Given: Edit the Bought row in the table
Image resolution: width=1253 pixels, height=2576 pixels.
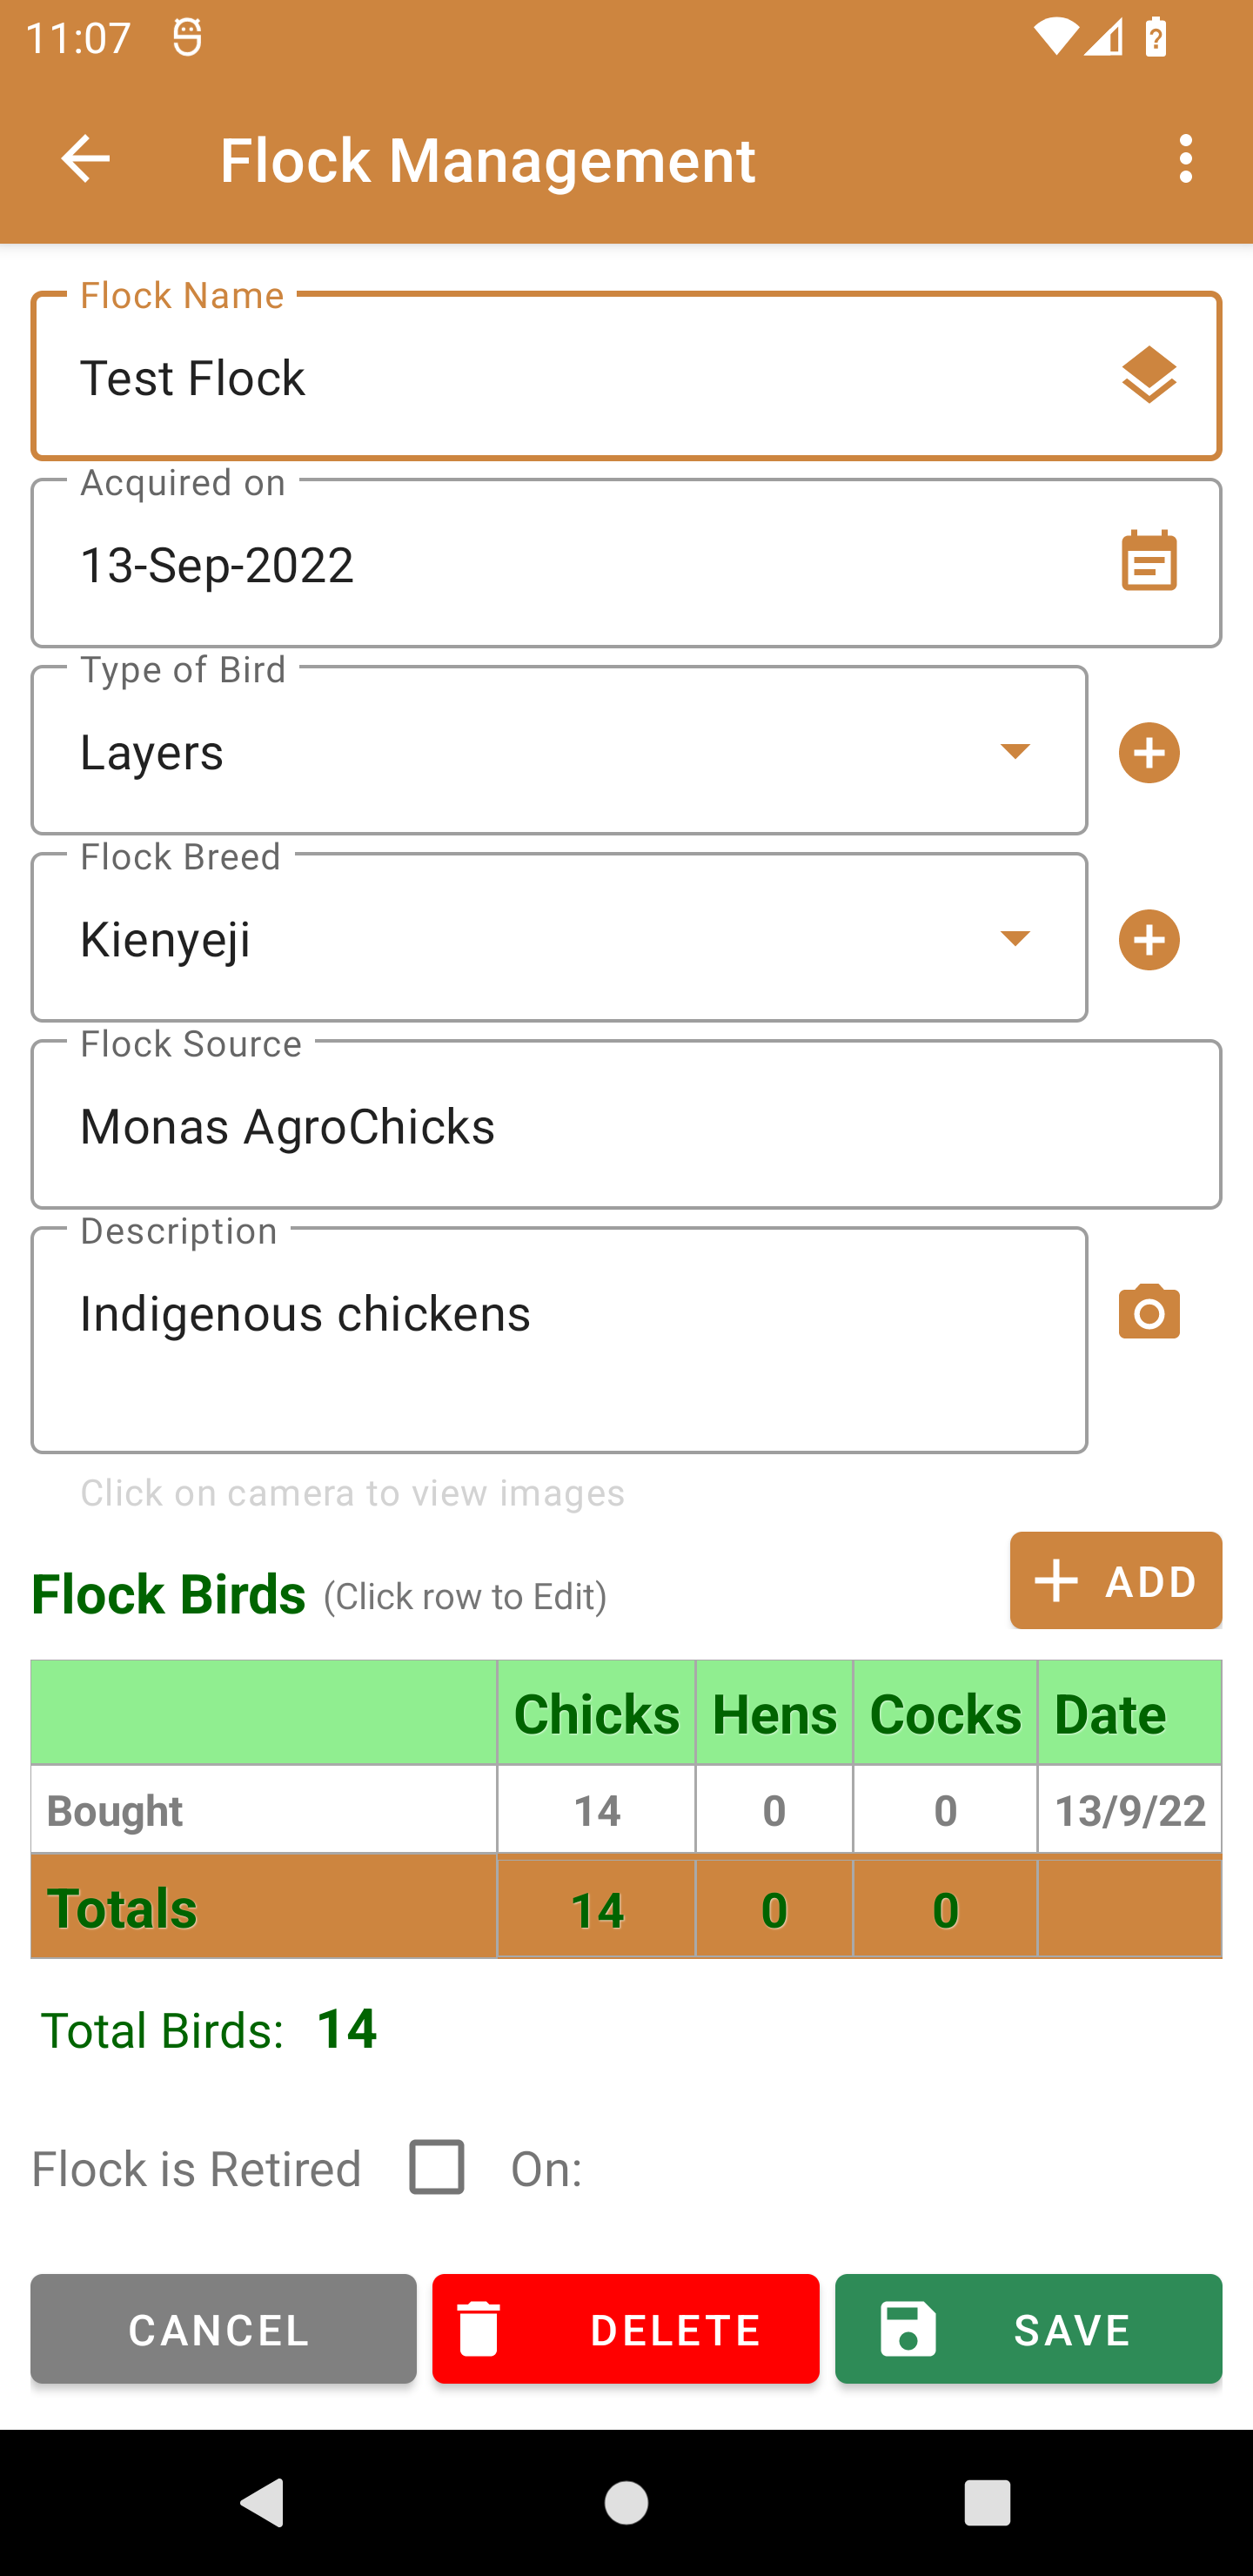Looking at the screenshot, I should (625, 1810).
